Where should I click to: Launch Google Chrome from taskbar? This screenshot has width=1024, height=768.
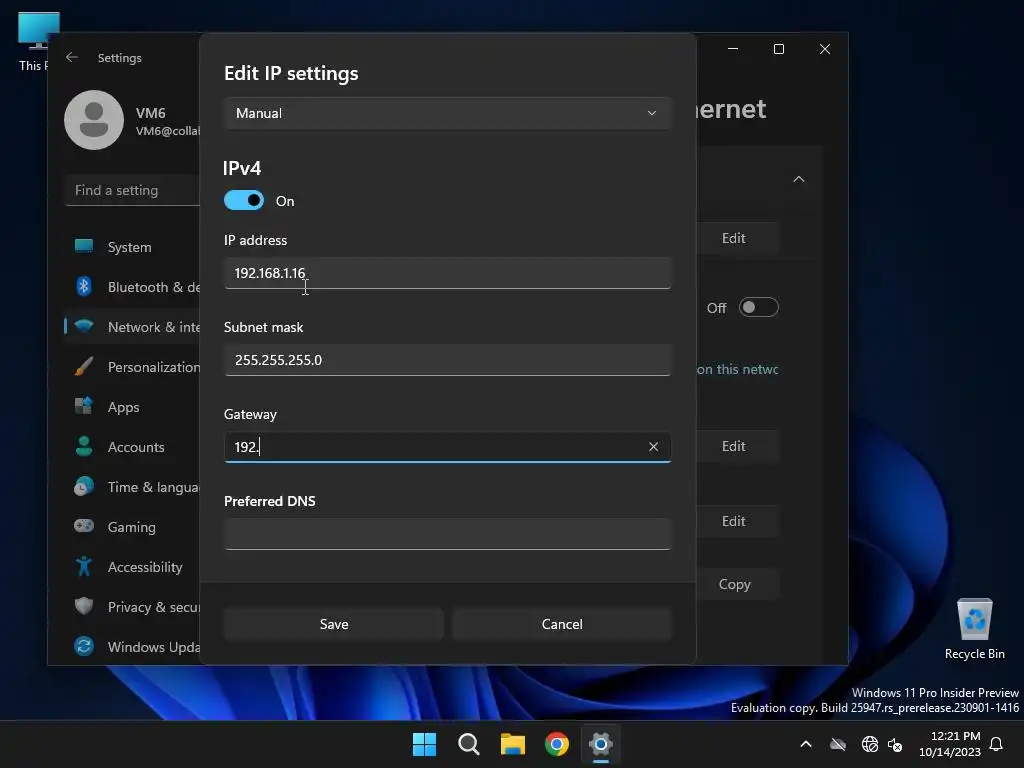[556, 744]
